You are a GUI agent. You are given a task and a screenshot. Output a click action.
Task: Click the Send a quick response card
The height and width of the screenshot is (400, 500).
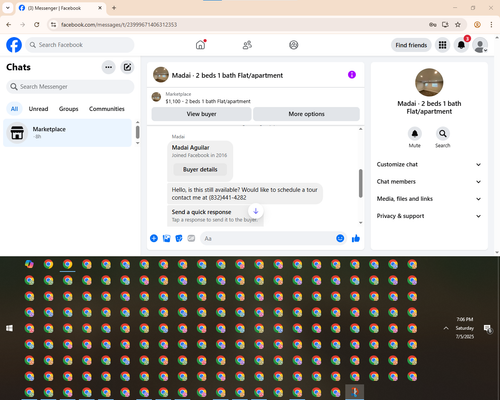pos(215,216)
